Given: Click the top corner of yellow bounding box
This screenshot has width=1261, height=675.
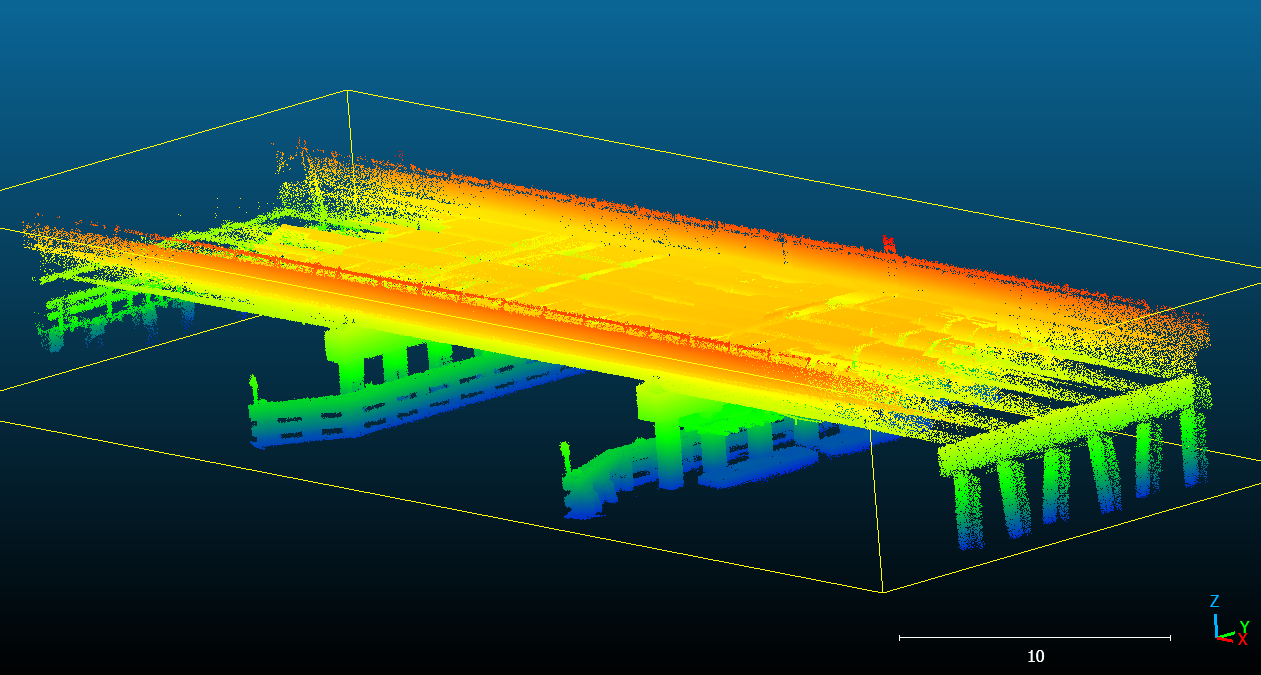Looking at the screenshot, I should [347, 91].
